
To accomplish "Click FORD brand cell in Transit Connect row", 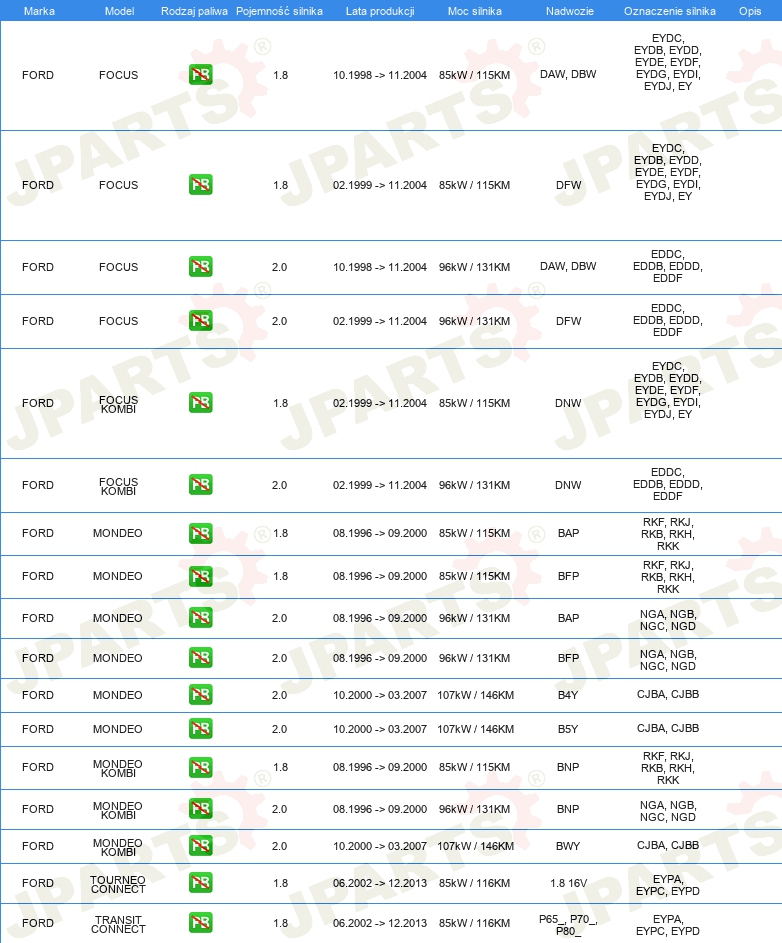I will [37, 923].
